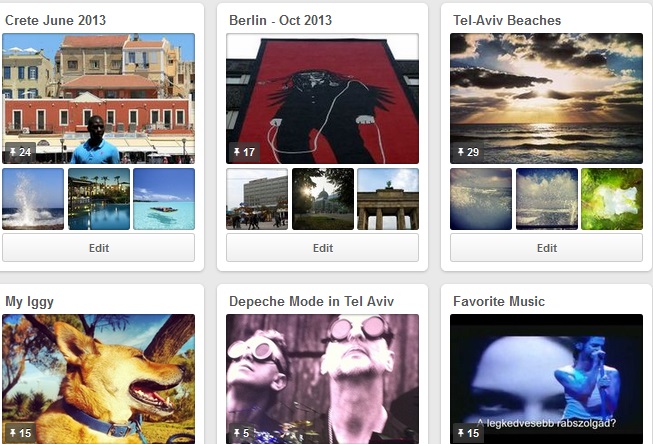
Task: Open the grey office building thumbnail in Berlin
Action: (x=257, y=199)
